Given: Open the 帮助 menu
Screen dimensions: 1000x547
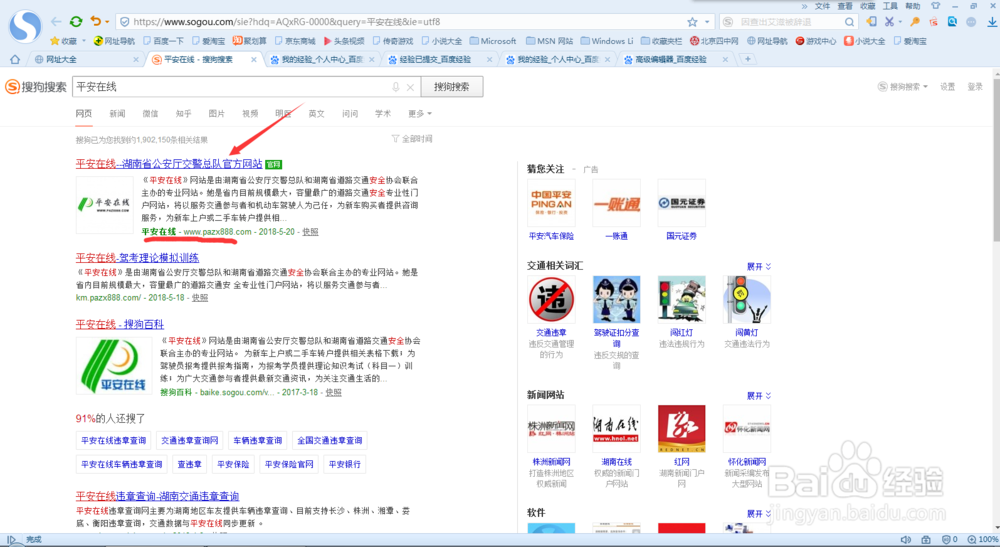Looking at the screenshot, I should tap(913, 6).
